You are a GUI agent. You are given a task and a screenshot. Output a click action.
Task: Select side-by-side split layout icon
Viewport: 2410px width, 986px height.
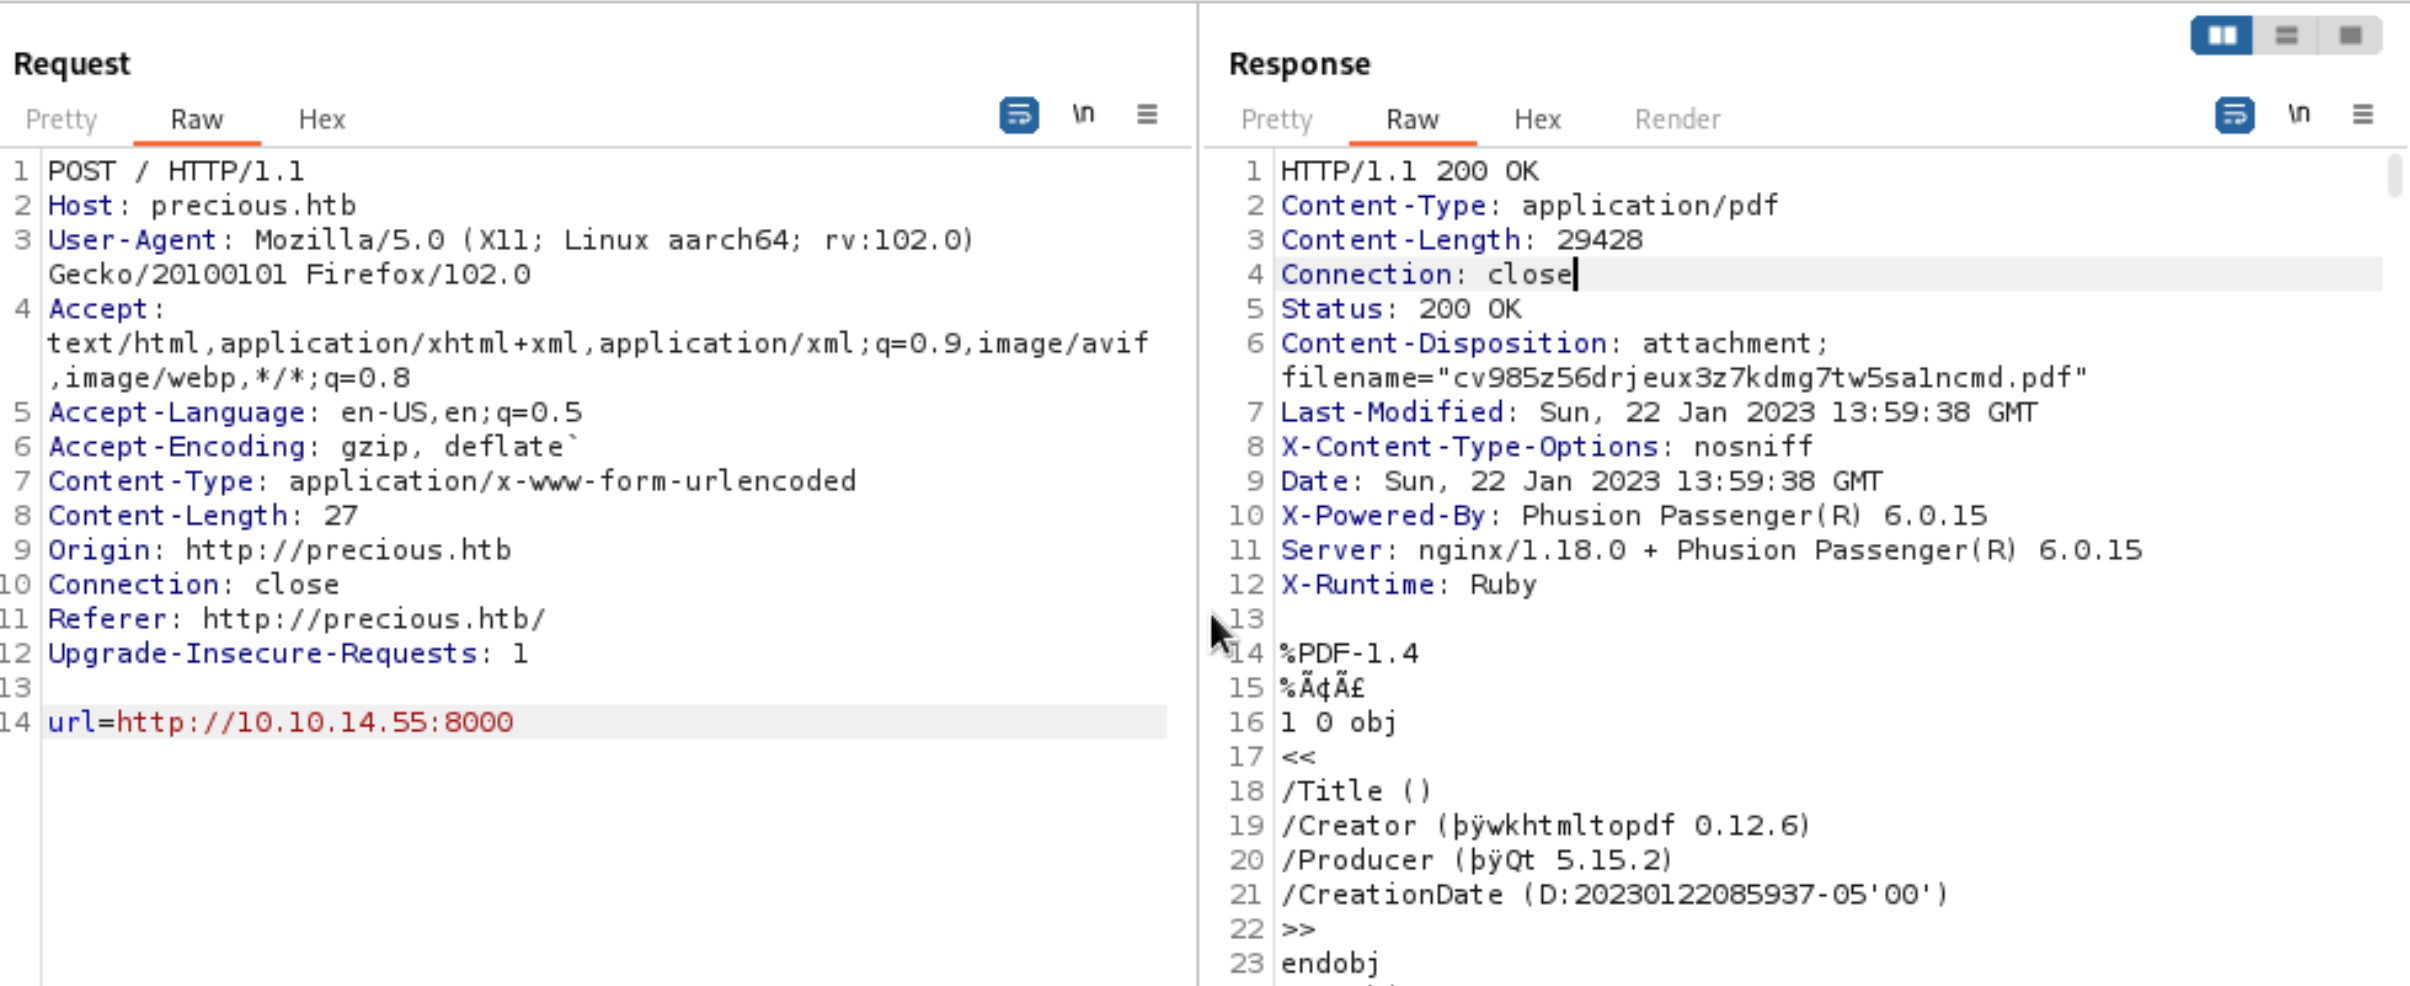click(2221, 36)
